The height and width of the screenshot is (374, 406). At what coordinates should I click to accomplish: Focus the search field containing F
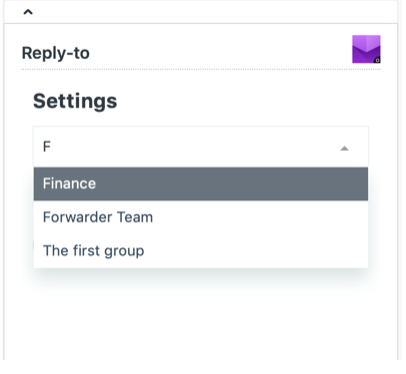(x=201, y=147)
